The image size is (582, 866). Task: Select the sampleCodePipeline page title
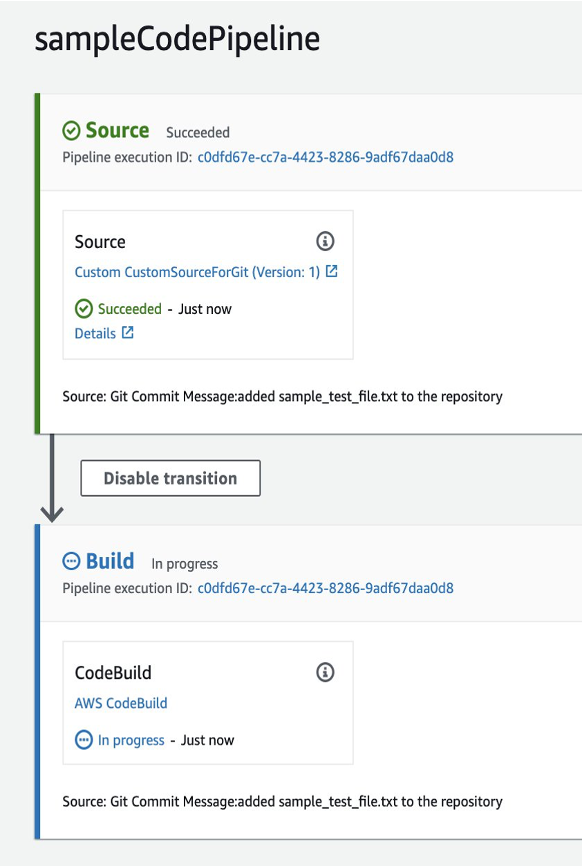click(x=177, y=38)
